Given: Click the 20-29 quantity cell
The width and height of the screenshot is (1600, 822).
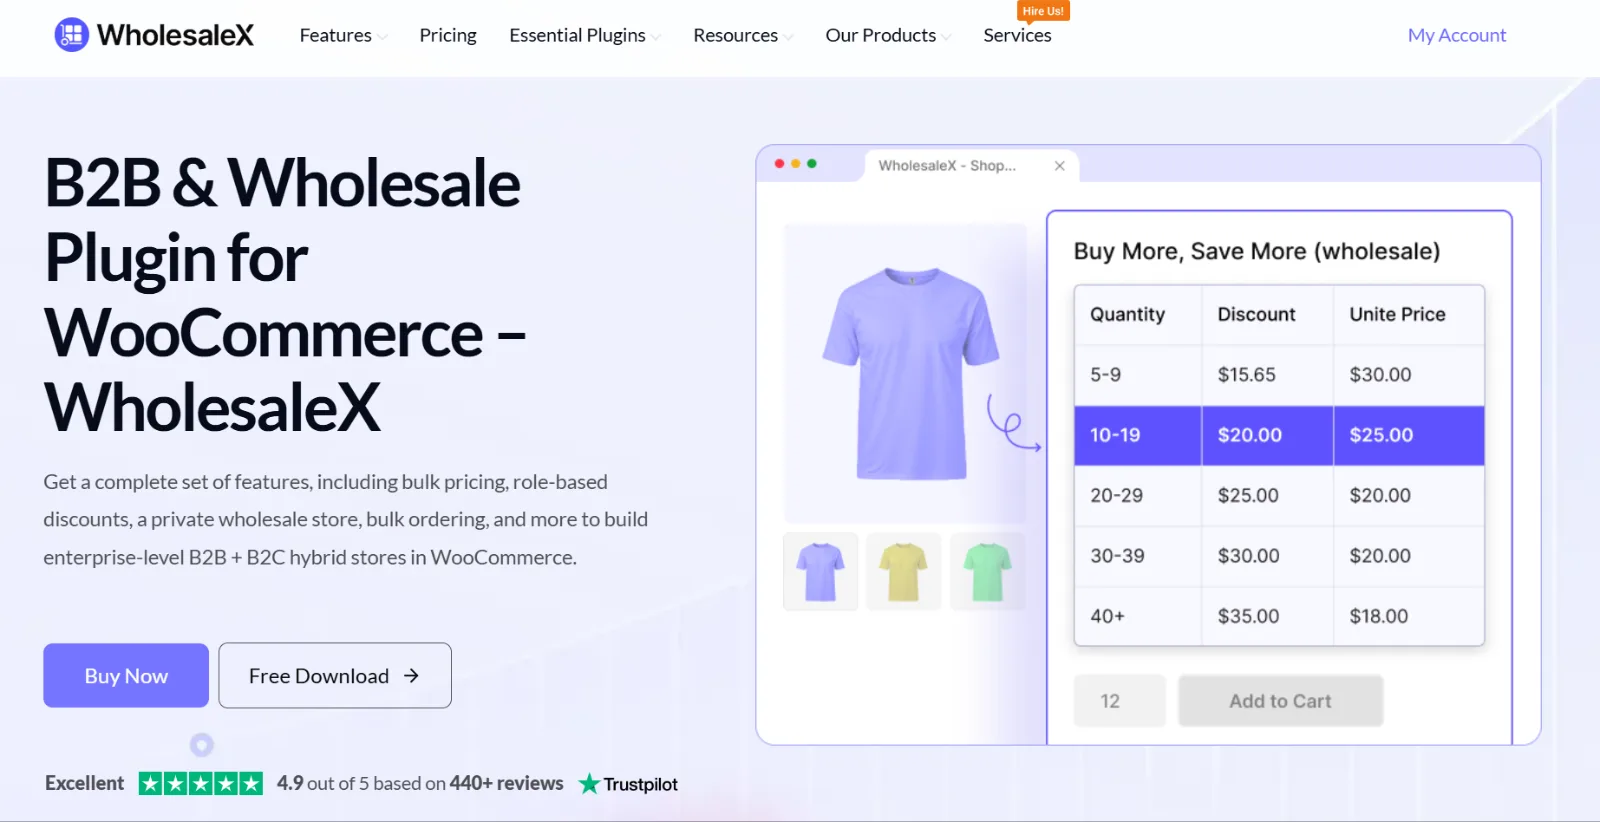Looking at the screenshot, I should 1138,496.
